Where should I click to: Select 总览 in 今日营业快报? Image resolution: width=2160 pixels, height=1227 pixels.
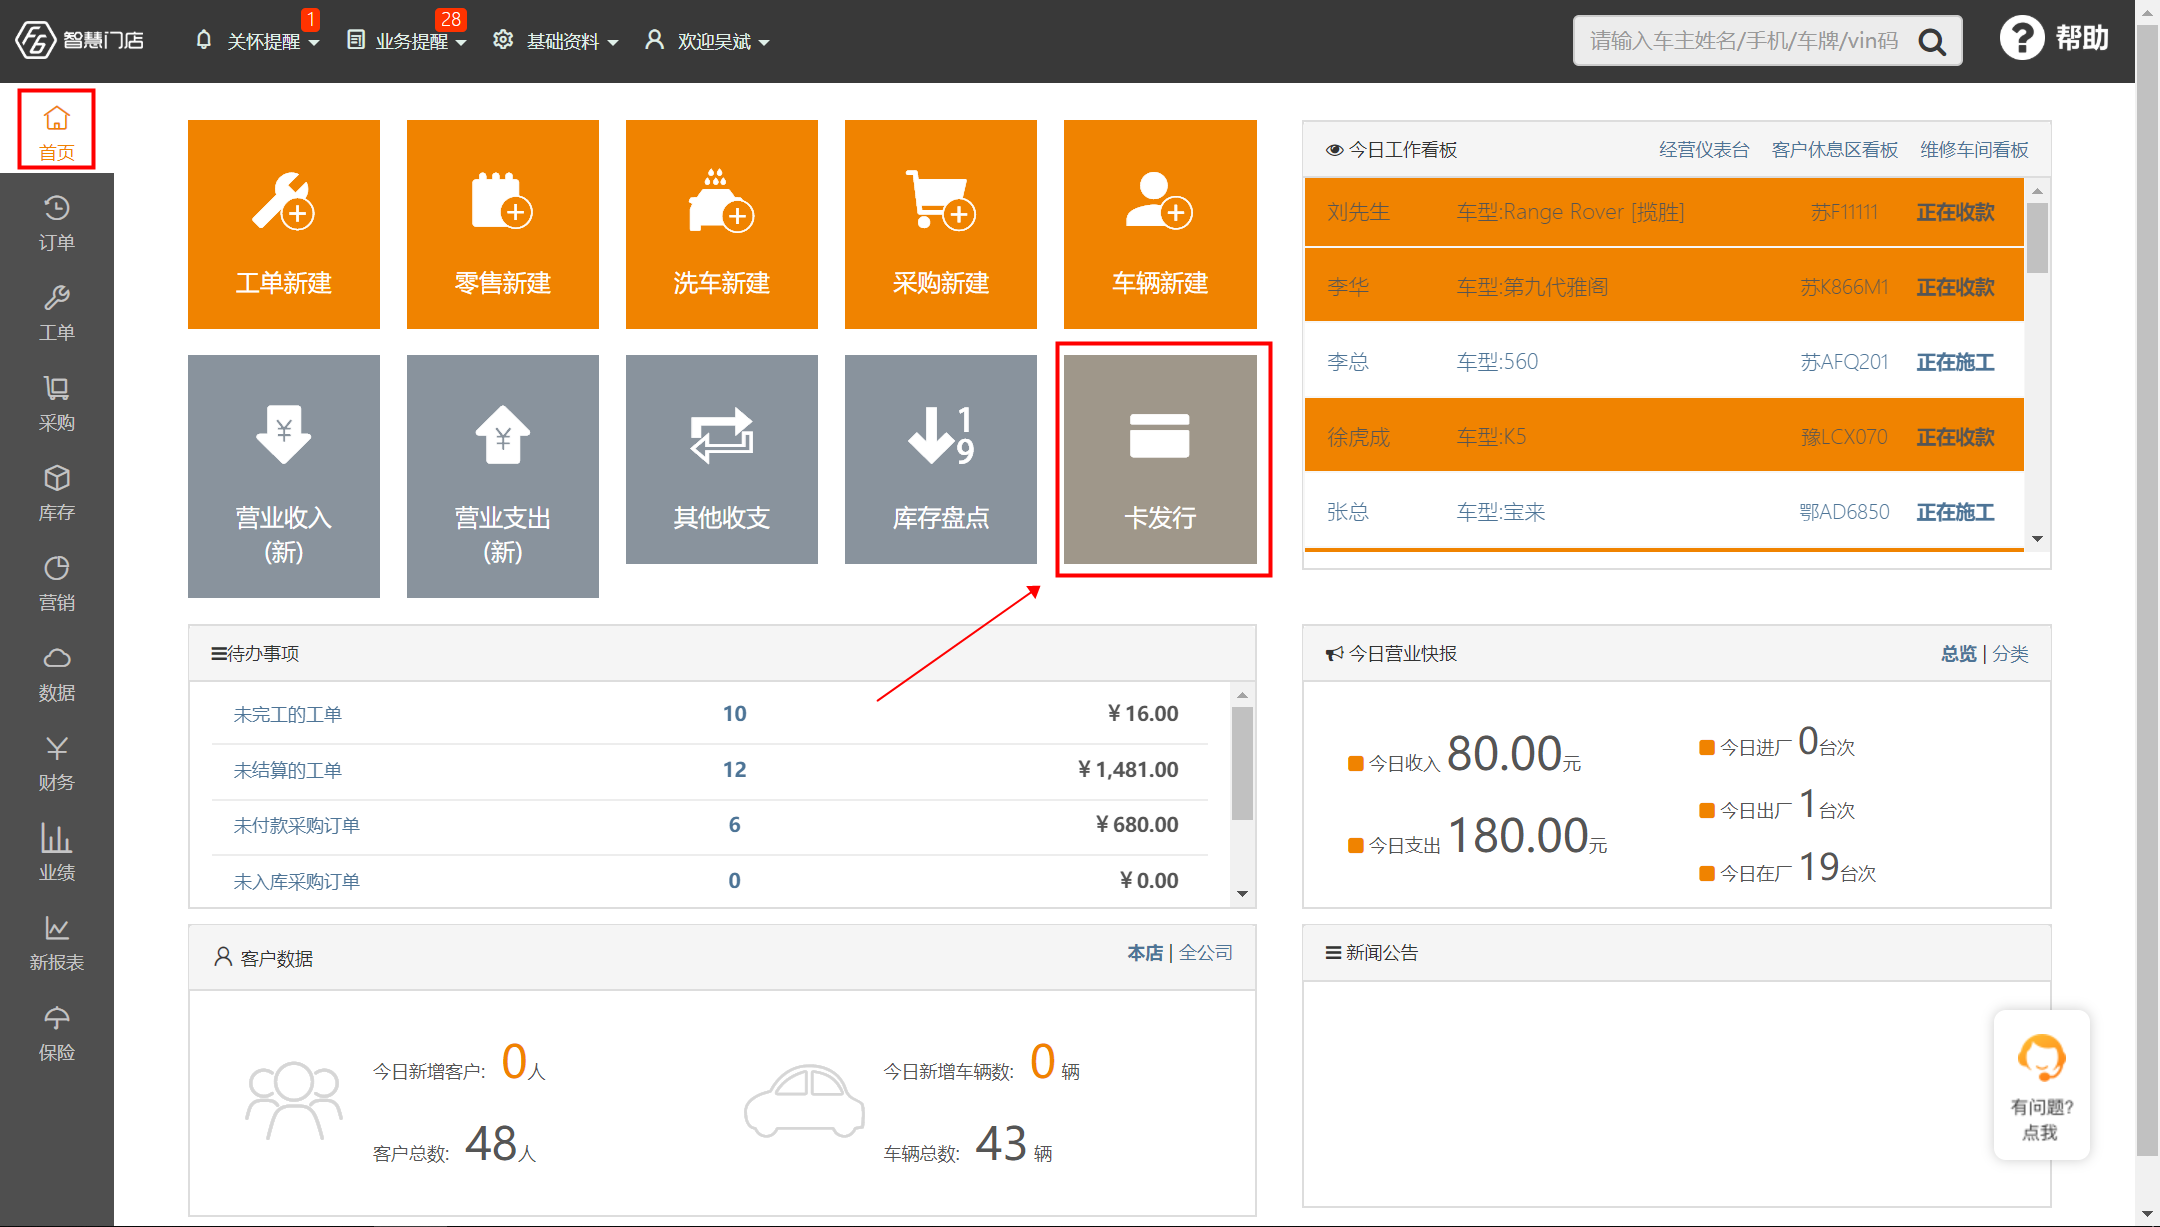tap(1958, 654)
